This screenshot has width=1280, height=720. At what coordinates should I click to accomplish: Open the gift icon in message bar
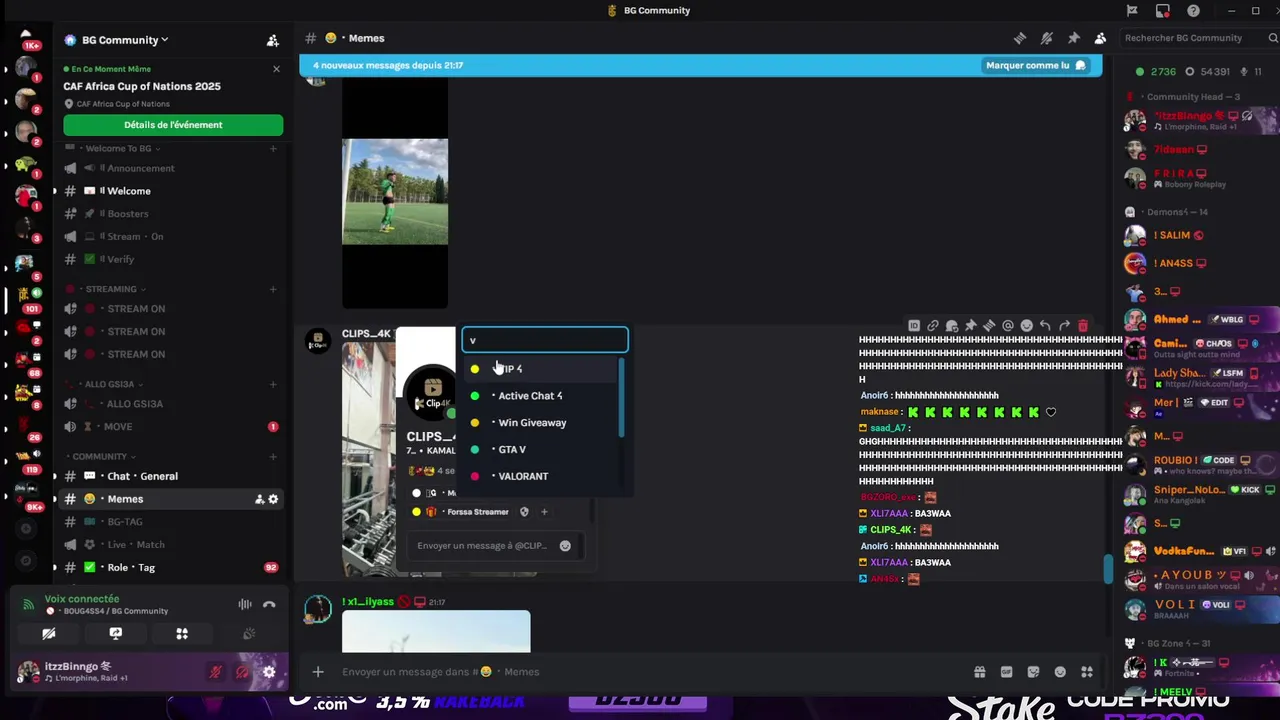(980, 672)
